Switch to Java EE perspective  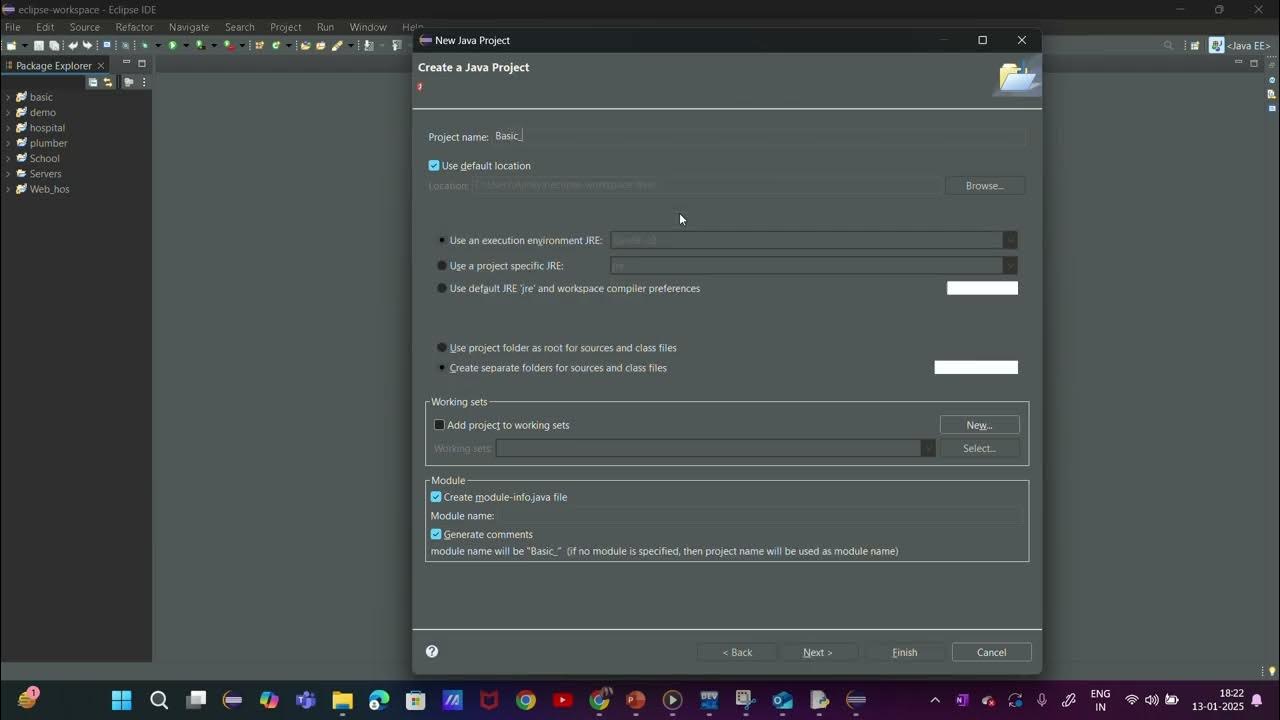pyautogui.click(x=1240, y=45)
